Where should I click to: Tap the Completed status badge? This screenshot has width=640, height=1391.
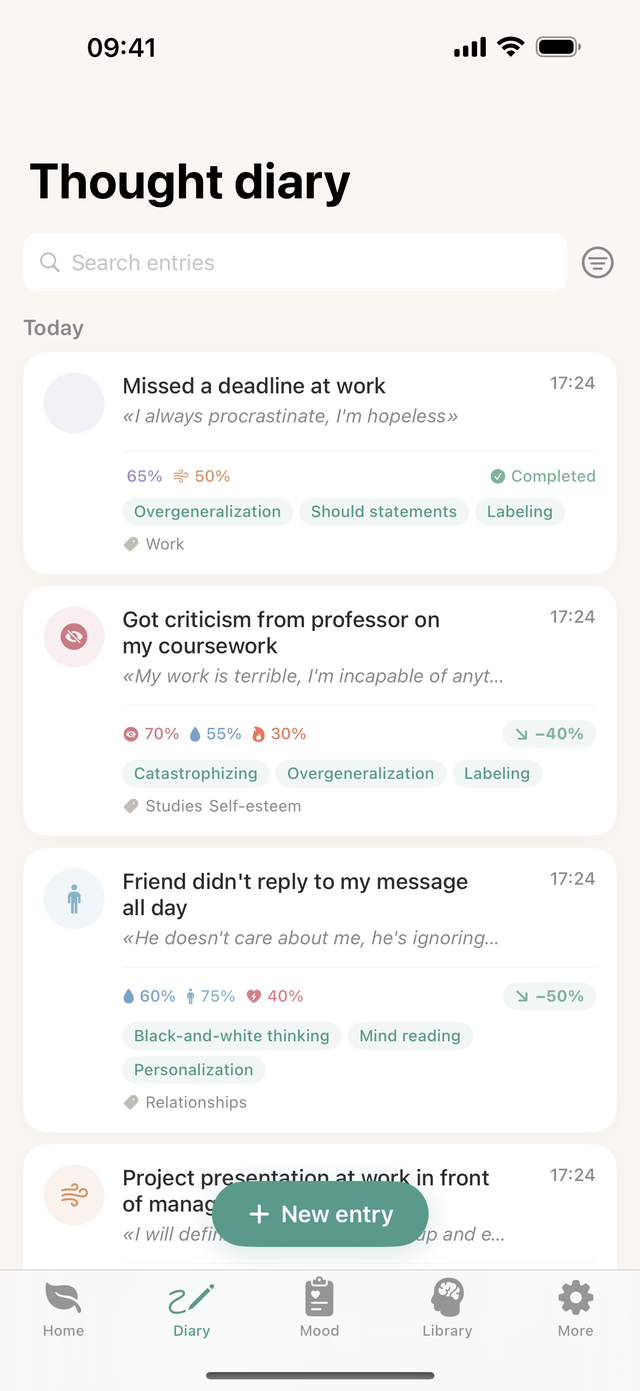click(543, 476)
